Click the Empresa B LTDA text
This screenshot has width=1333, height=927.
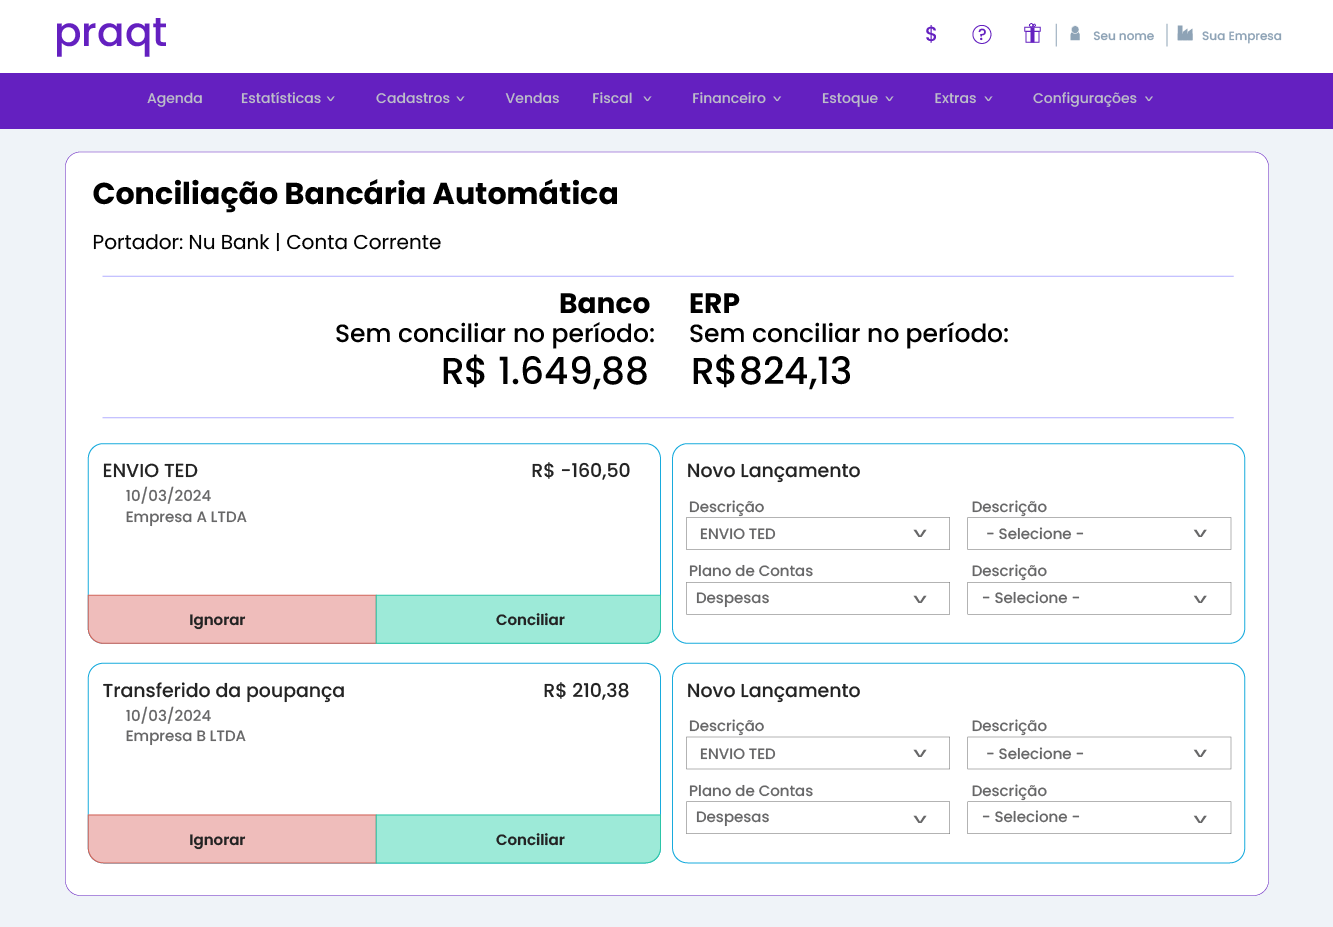pos(185,736)
